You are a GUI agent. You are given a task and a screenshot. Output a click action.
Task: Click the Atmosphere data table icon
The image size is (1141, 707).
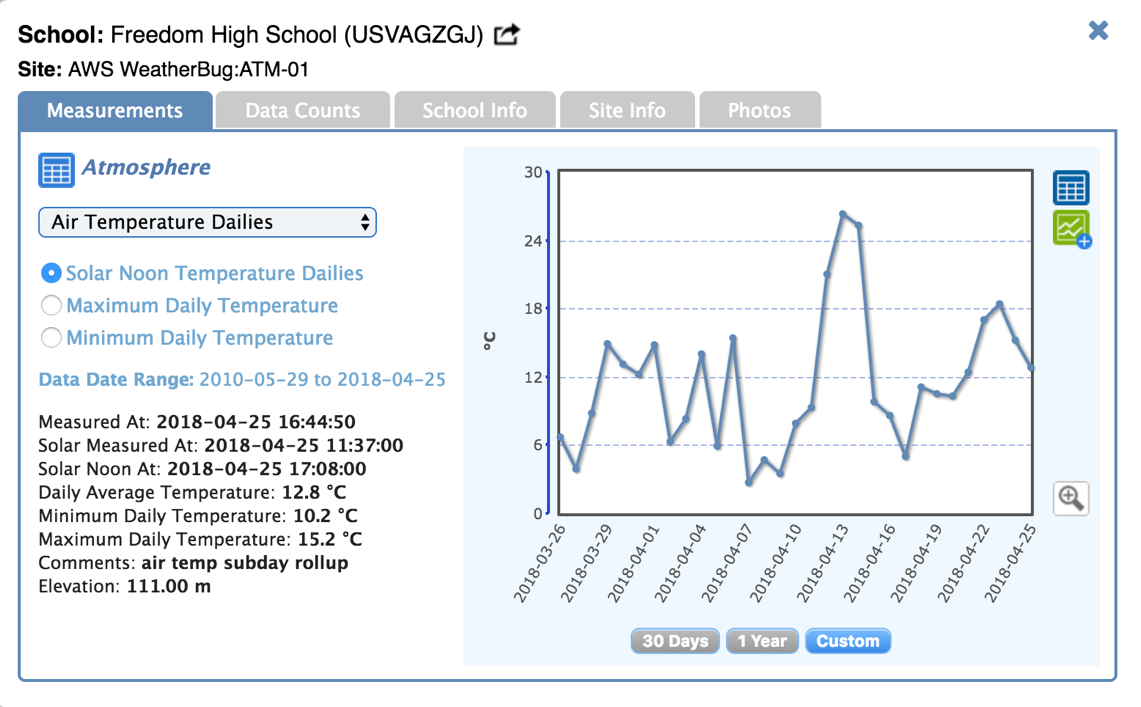[x=56, y=170]
